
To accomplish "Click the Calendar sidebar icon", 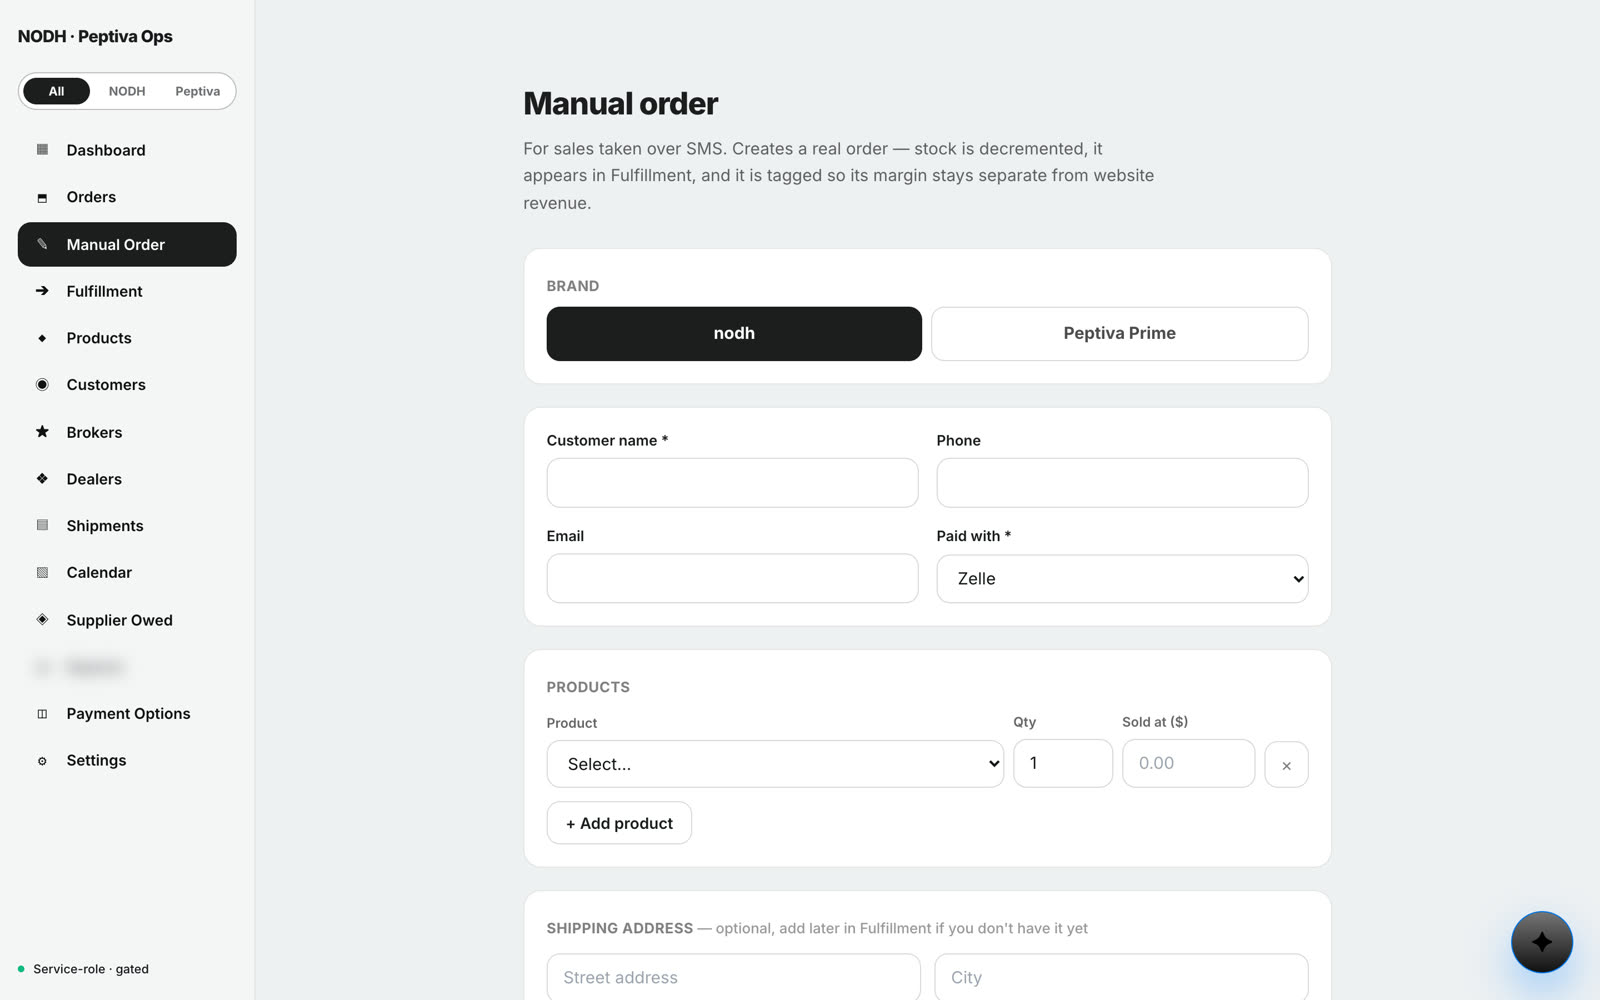I will point(42,573).
